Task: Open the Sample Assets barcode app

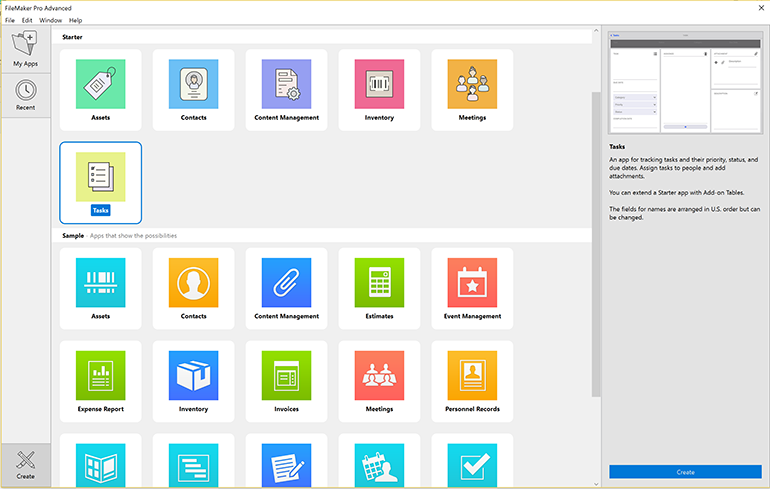Action: (101, 283)
